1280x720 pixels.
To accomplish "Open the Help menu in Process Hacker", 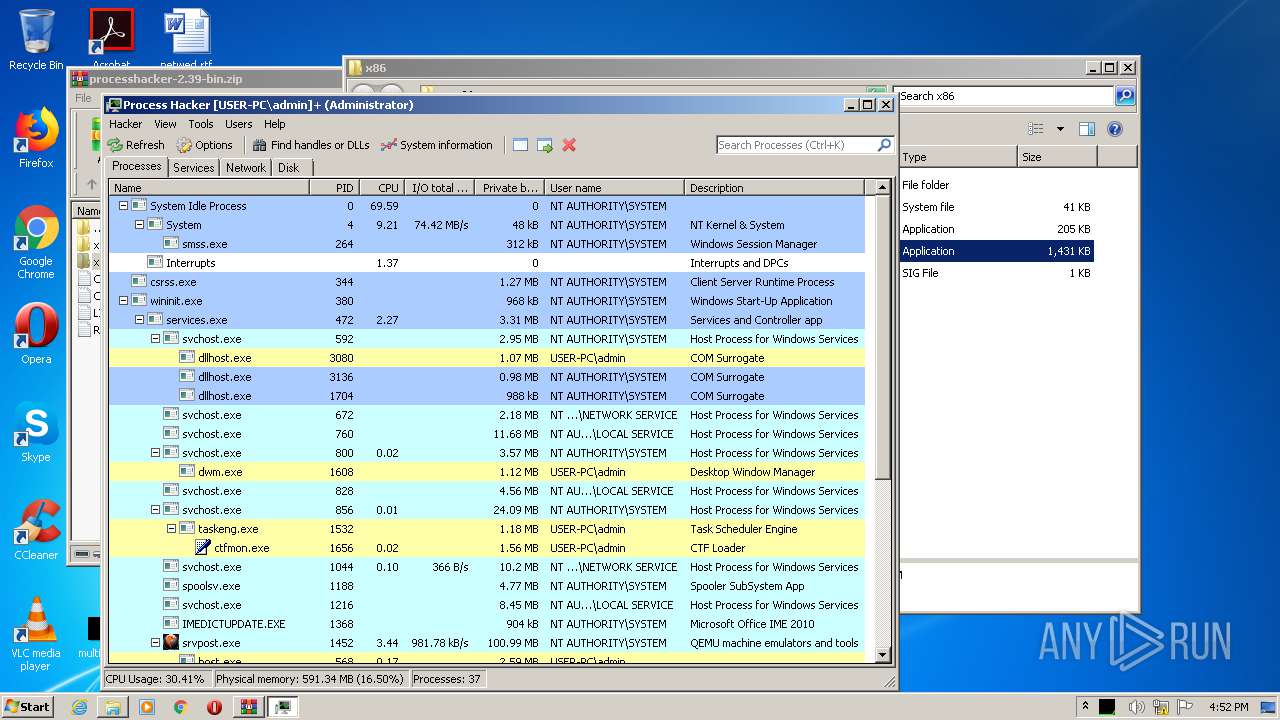I will click(x=275, y=124).
